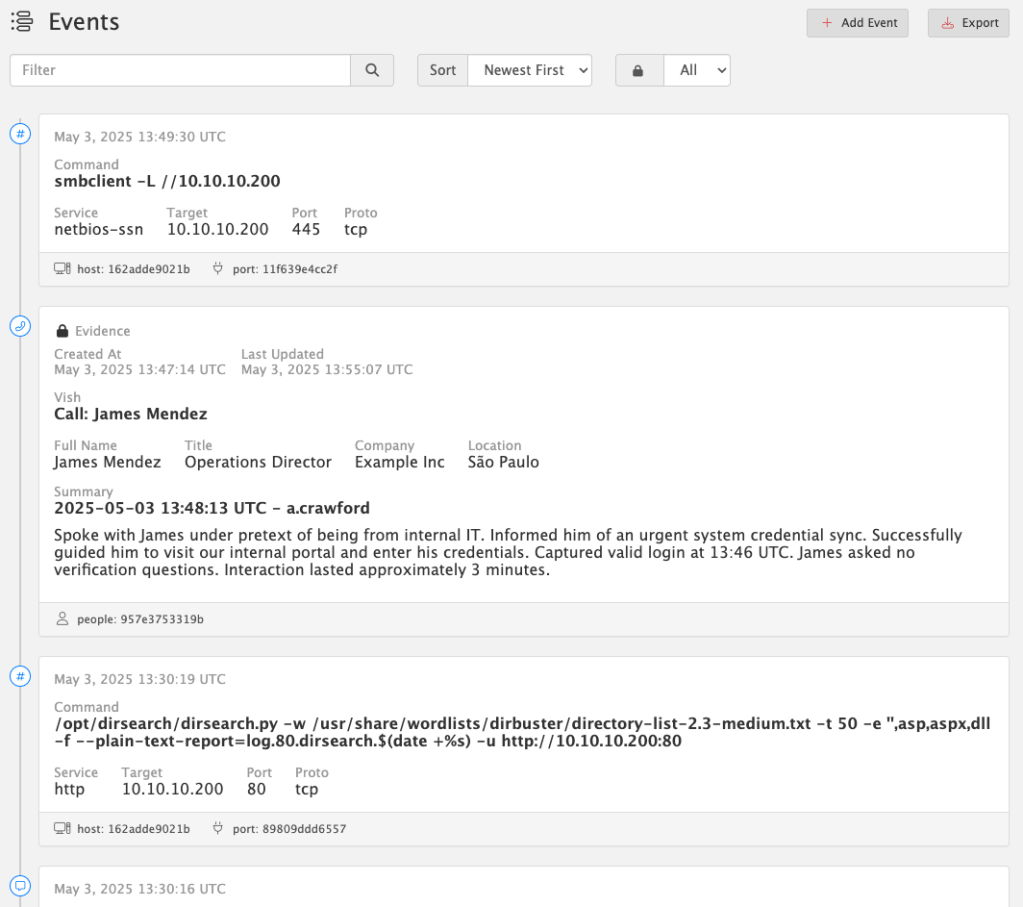Click the plug icon beside port 11f639e4cc2f
The image size is (1023, 907).
218,269
